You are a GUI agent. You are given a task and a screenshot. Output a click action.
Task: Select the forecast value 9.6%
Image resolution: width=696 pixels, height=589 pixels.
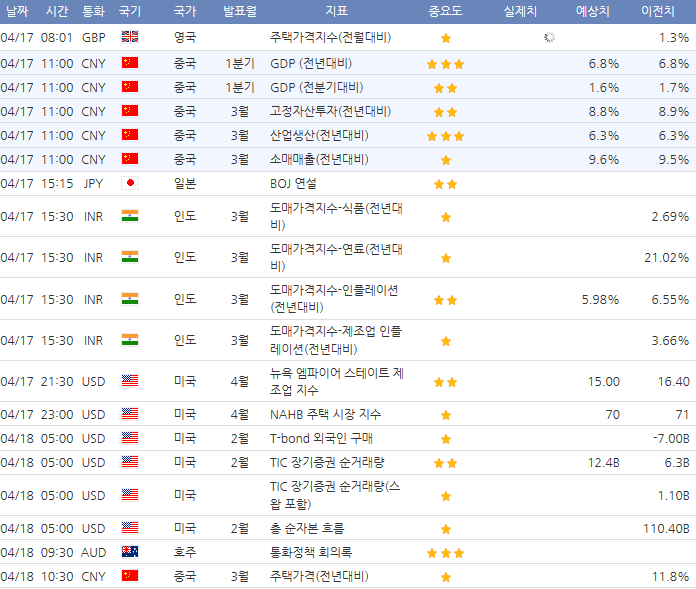tap(604, 159)
